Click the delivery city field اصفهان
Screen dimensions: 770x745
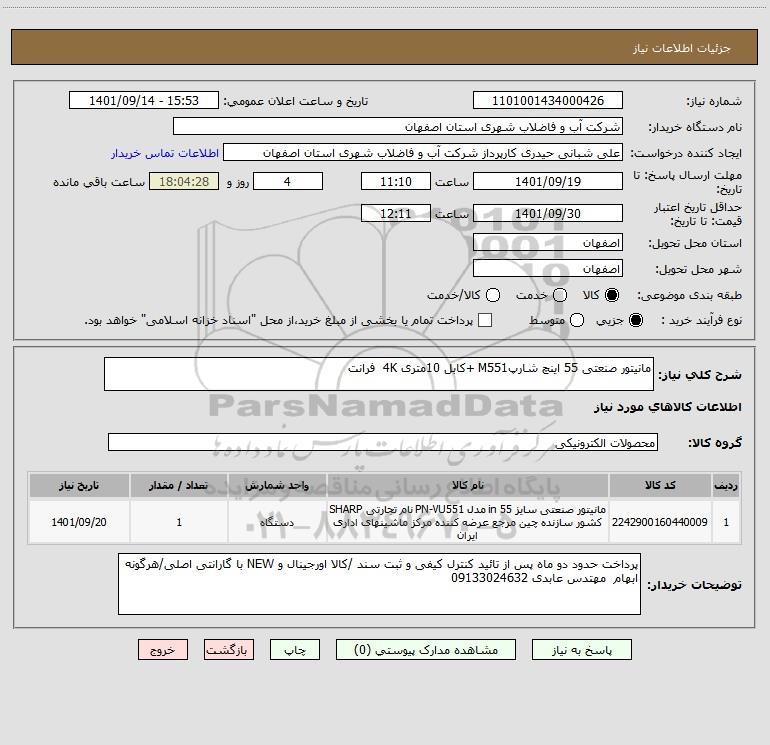(x=548, y=269)
